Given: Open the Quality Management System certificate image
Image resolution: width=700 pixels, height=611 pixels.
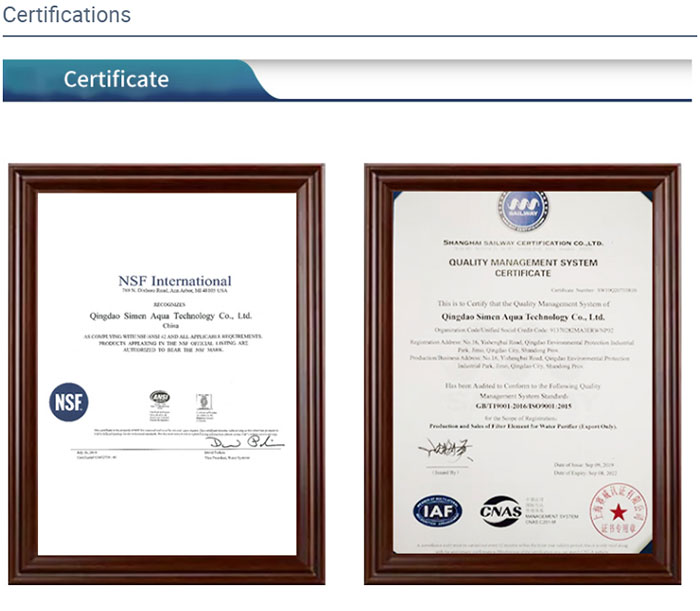Looking at the screenshot, I should coord(522,374).
